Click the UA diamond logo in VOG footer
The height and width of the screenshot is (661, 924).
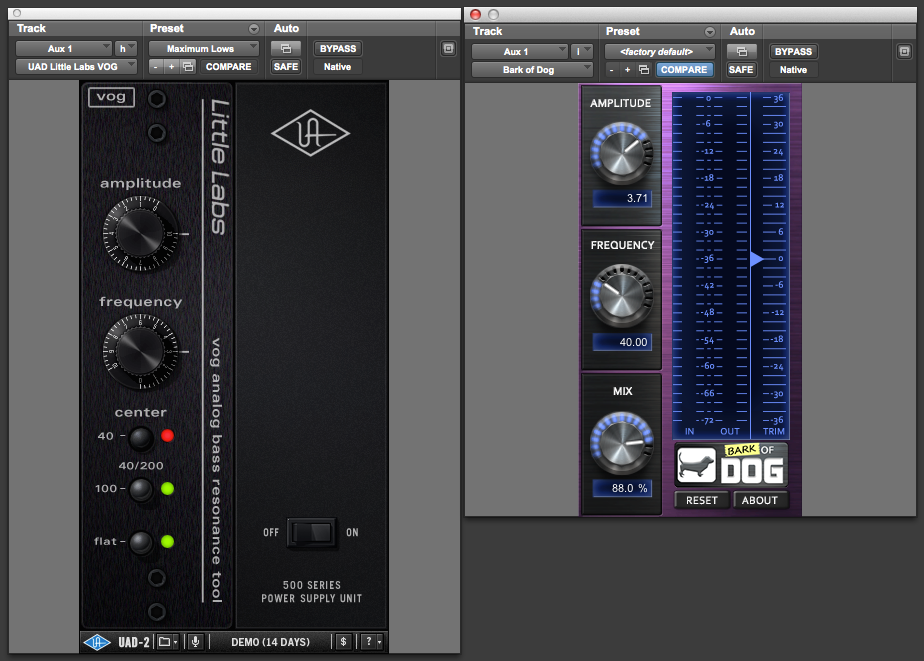pos(97,642)
